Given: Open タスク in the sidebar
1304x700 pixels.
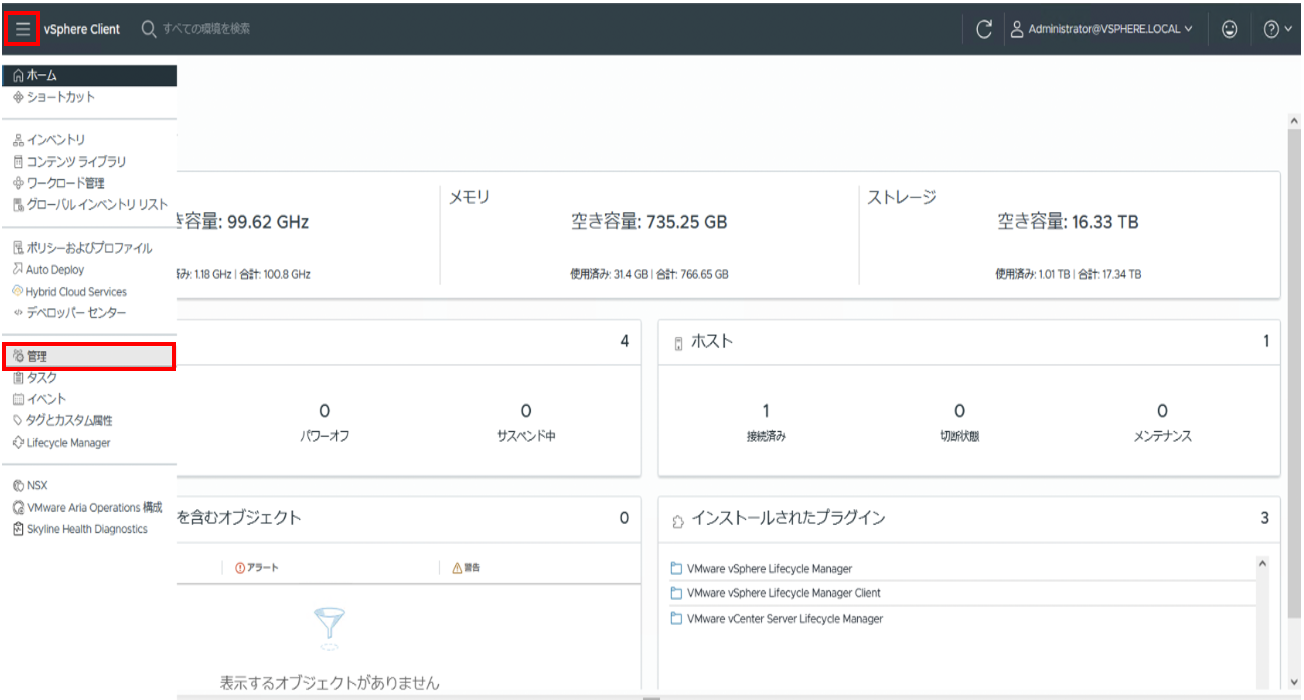Looking at the screenshot, I should point(89,378).
